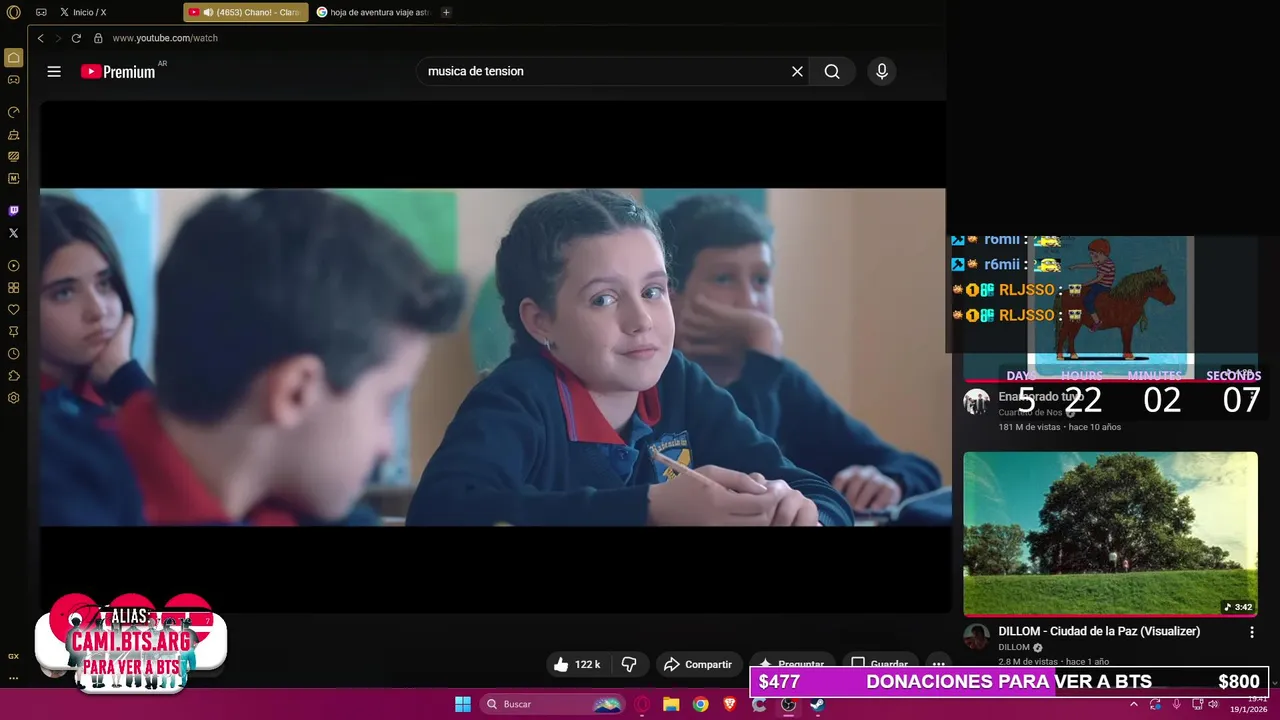Dislike the video
Screen dimensions: 1280x720
(629, 664)
